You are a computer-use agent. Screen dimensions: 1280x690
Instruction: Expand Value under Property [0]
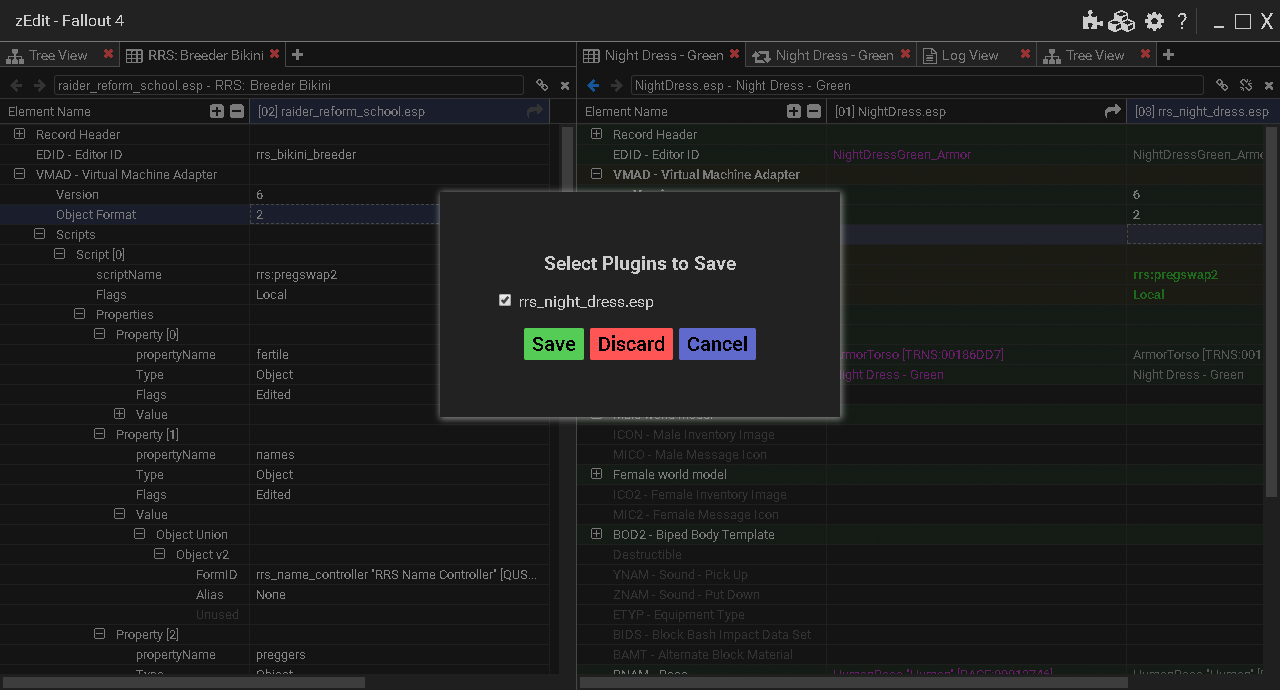click(119, 414)
